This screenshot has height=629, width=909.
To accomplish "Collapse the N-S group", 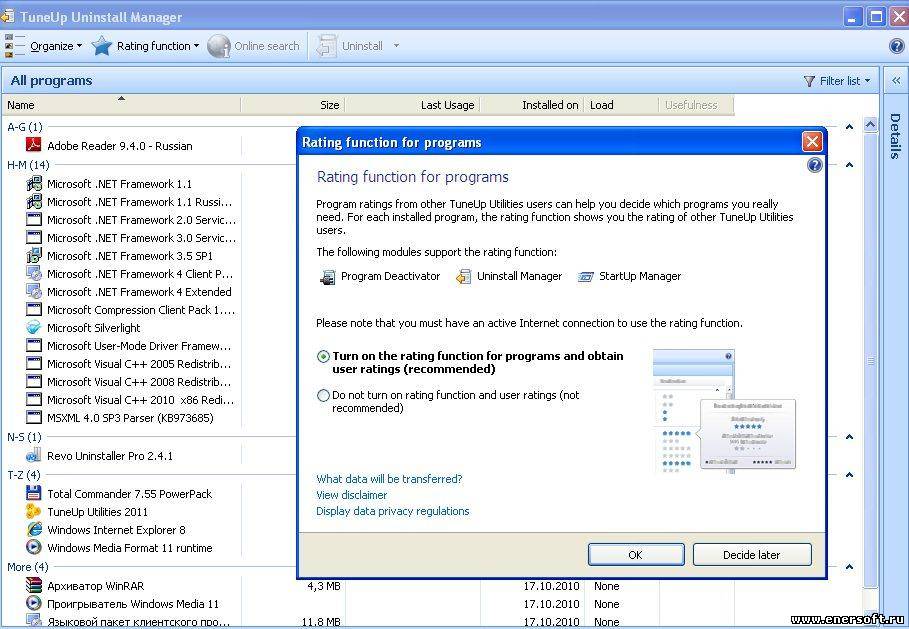I will click(x=849, y=437).
